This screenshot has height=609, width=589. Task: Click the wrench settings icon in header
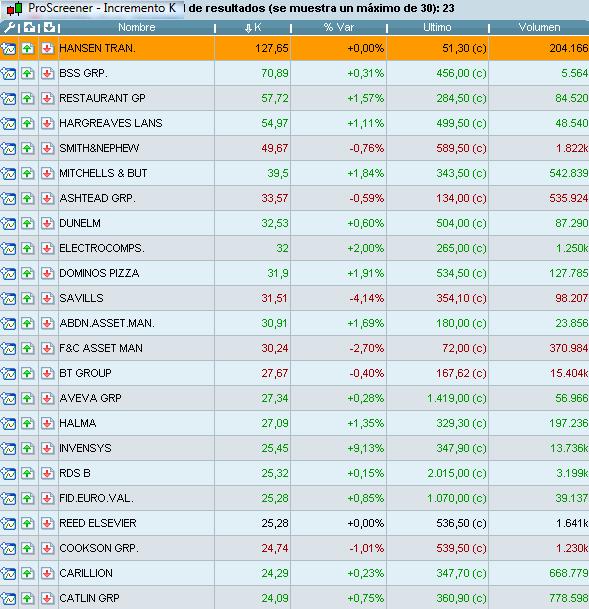click(x=9, y=28)
